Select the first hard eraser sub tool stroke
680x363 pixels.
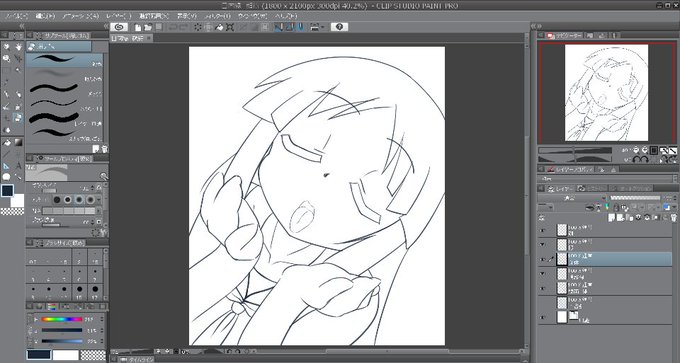64,60
